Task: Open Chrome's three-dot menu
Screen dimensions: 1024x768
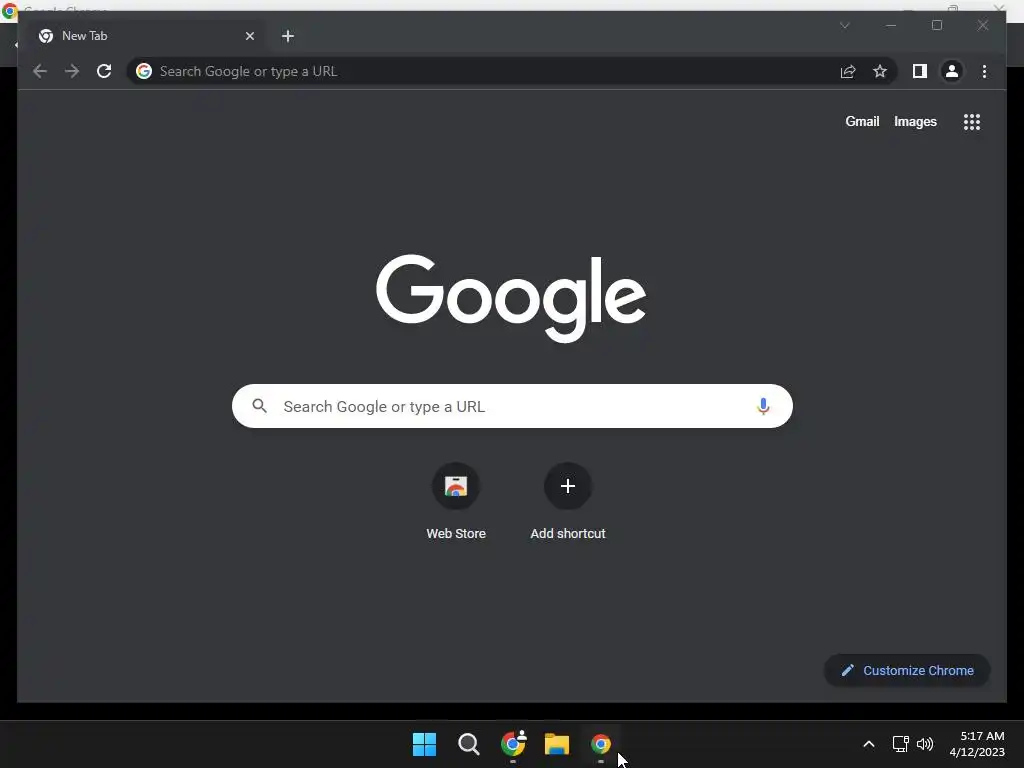Action: 984,71
